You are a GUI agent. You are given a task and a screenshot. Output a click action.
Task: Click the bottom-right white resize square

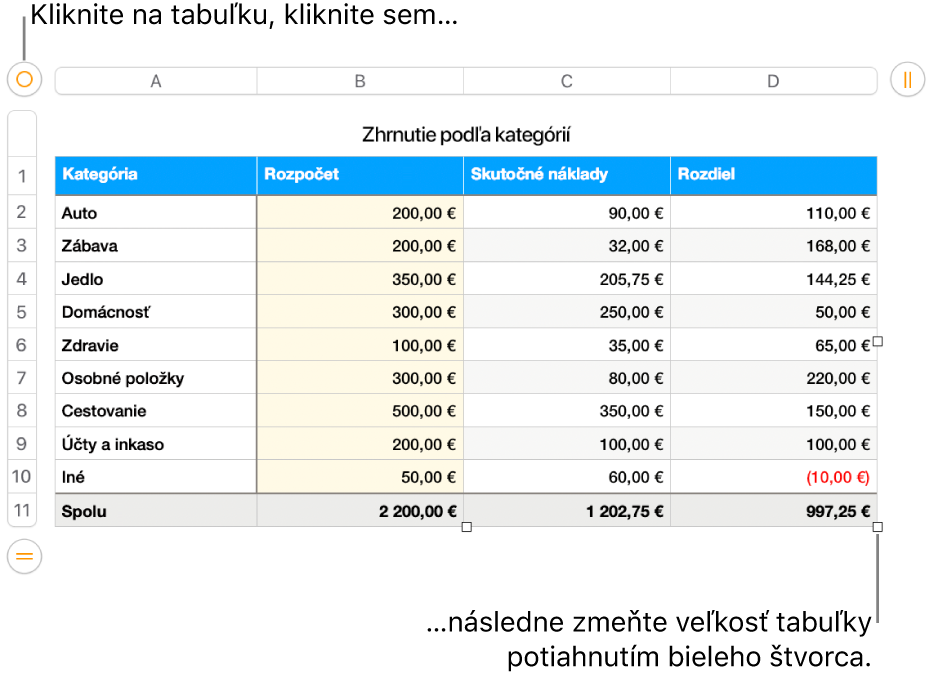tap(878, 527)
